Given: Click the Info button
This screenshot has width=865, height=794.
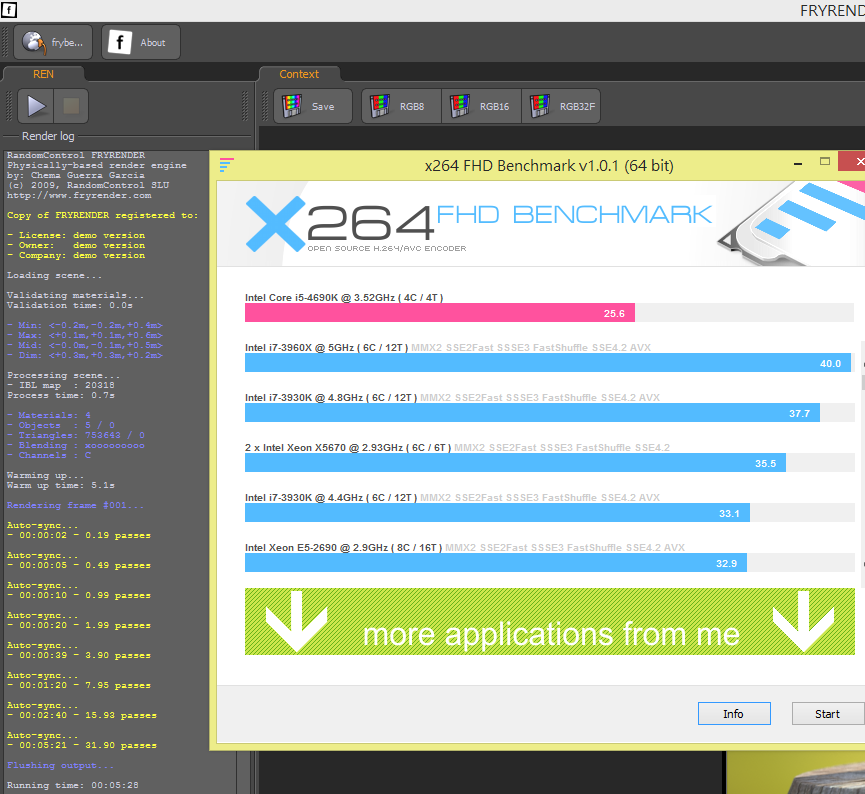Looking at the screenshot, I should [x=734, y=713].
